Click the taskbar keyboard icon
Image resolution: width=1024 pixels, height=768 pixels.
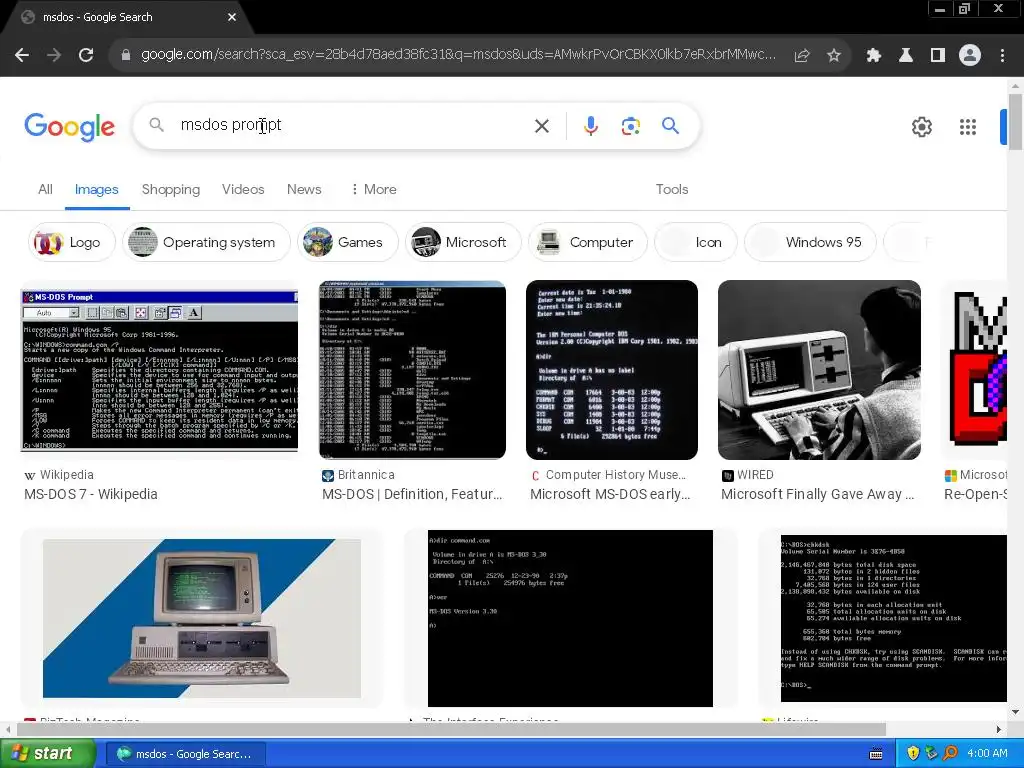pyautogui.click(x=876, y=754)
